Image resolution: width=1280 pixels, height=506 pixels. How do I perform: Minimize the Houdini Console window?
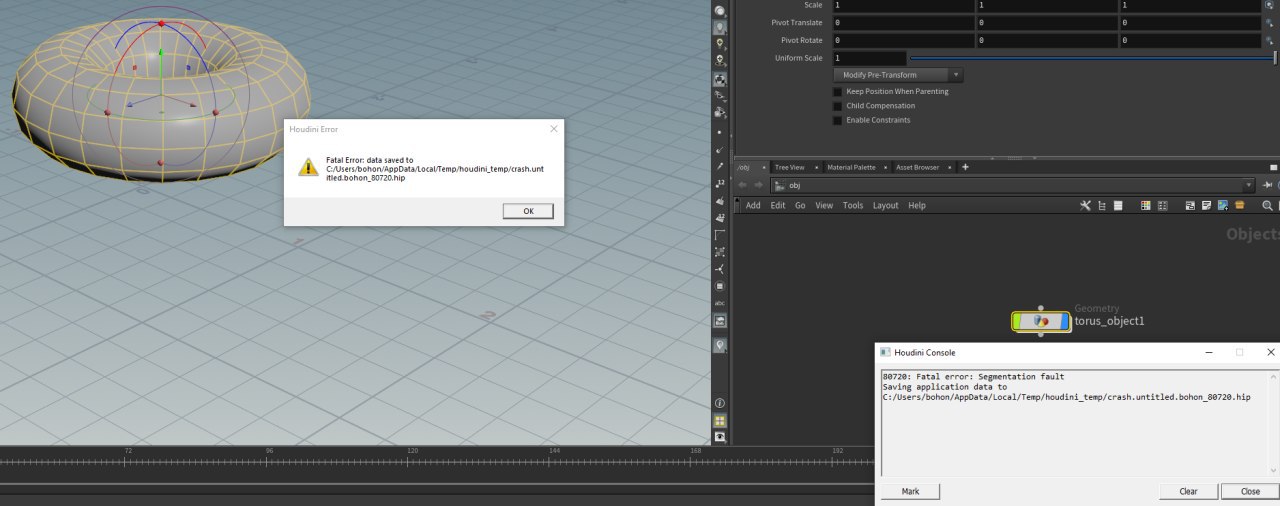click(x=1209, y=352)
